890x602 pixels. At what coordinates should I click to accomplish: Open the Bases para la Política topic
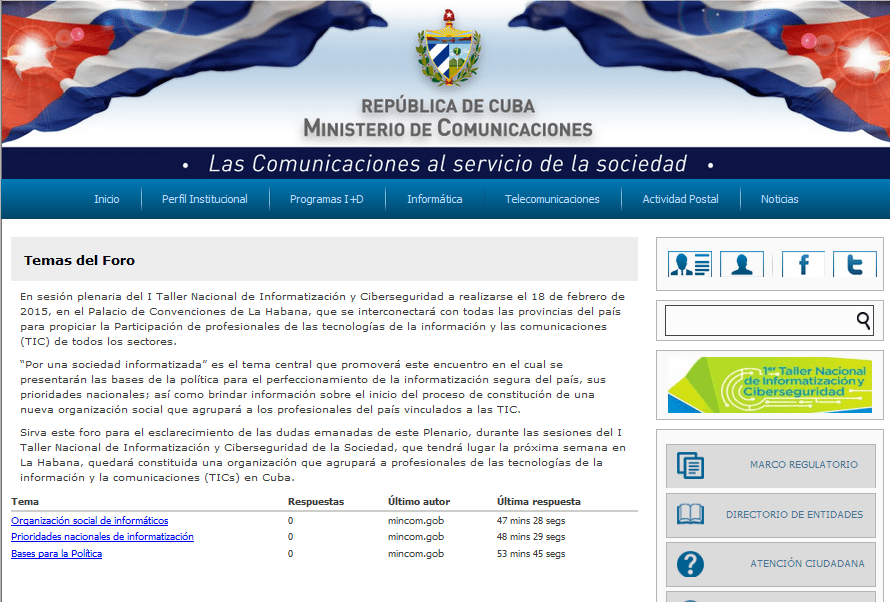tap(56, 554)
